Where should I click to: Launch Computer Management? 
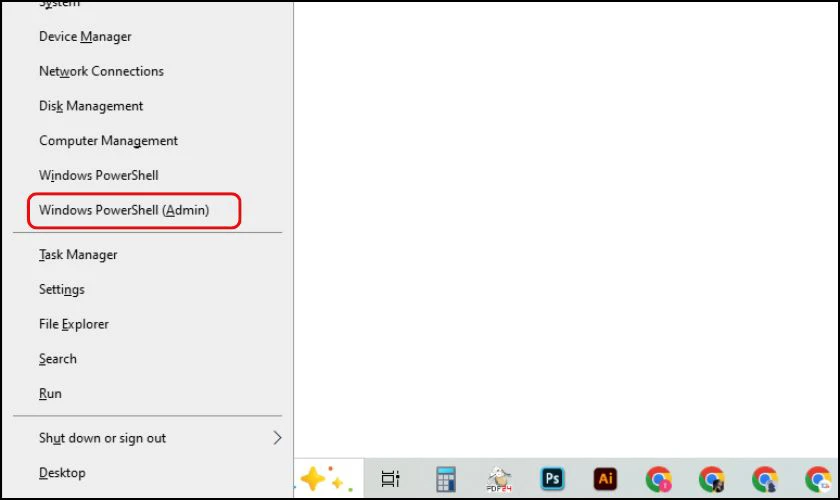point(108,141)
